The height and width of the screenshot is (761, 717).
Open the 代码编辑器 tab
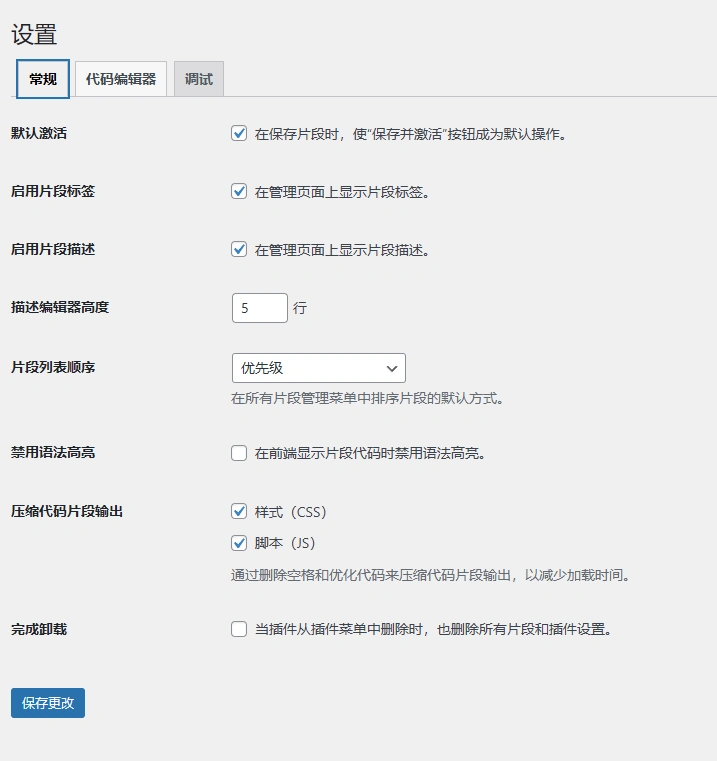[121, 79]
